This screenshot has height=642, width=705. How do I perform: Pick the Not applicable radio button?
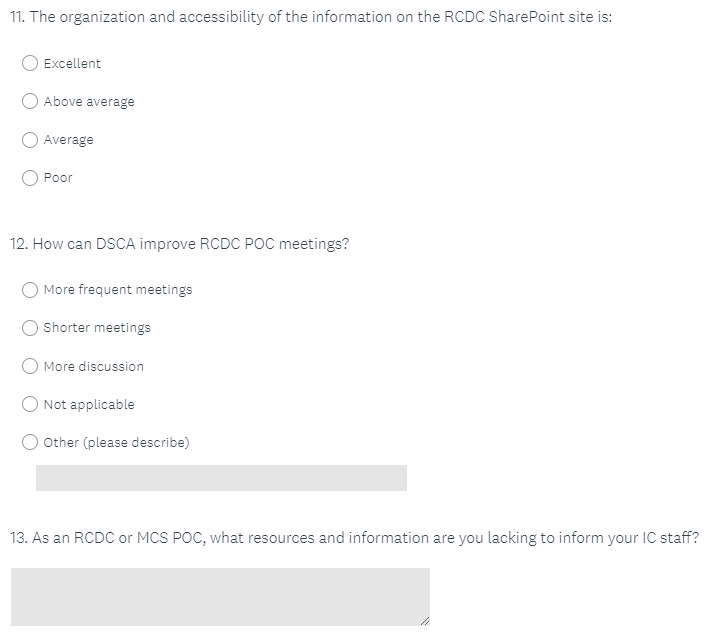coord(31,404)
